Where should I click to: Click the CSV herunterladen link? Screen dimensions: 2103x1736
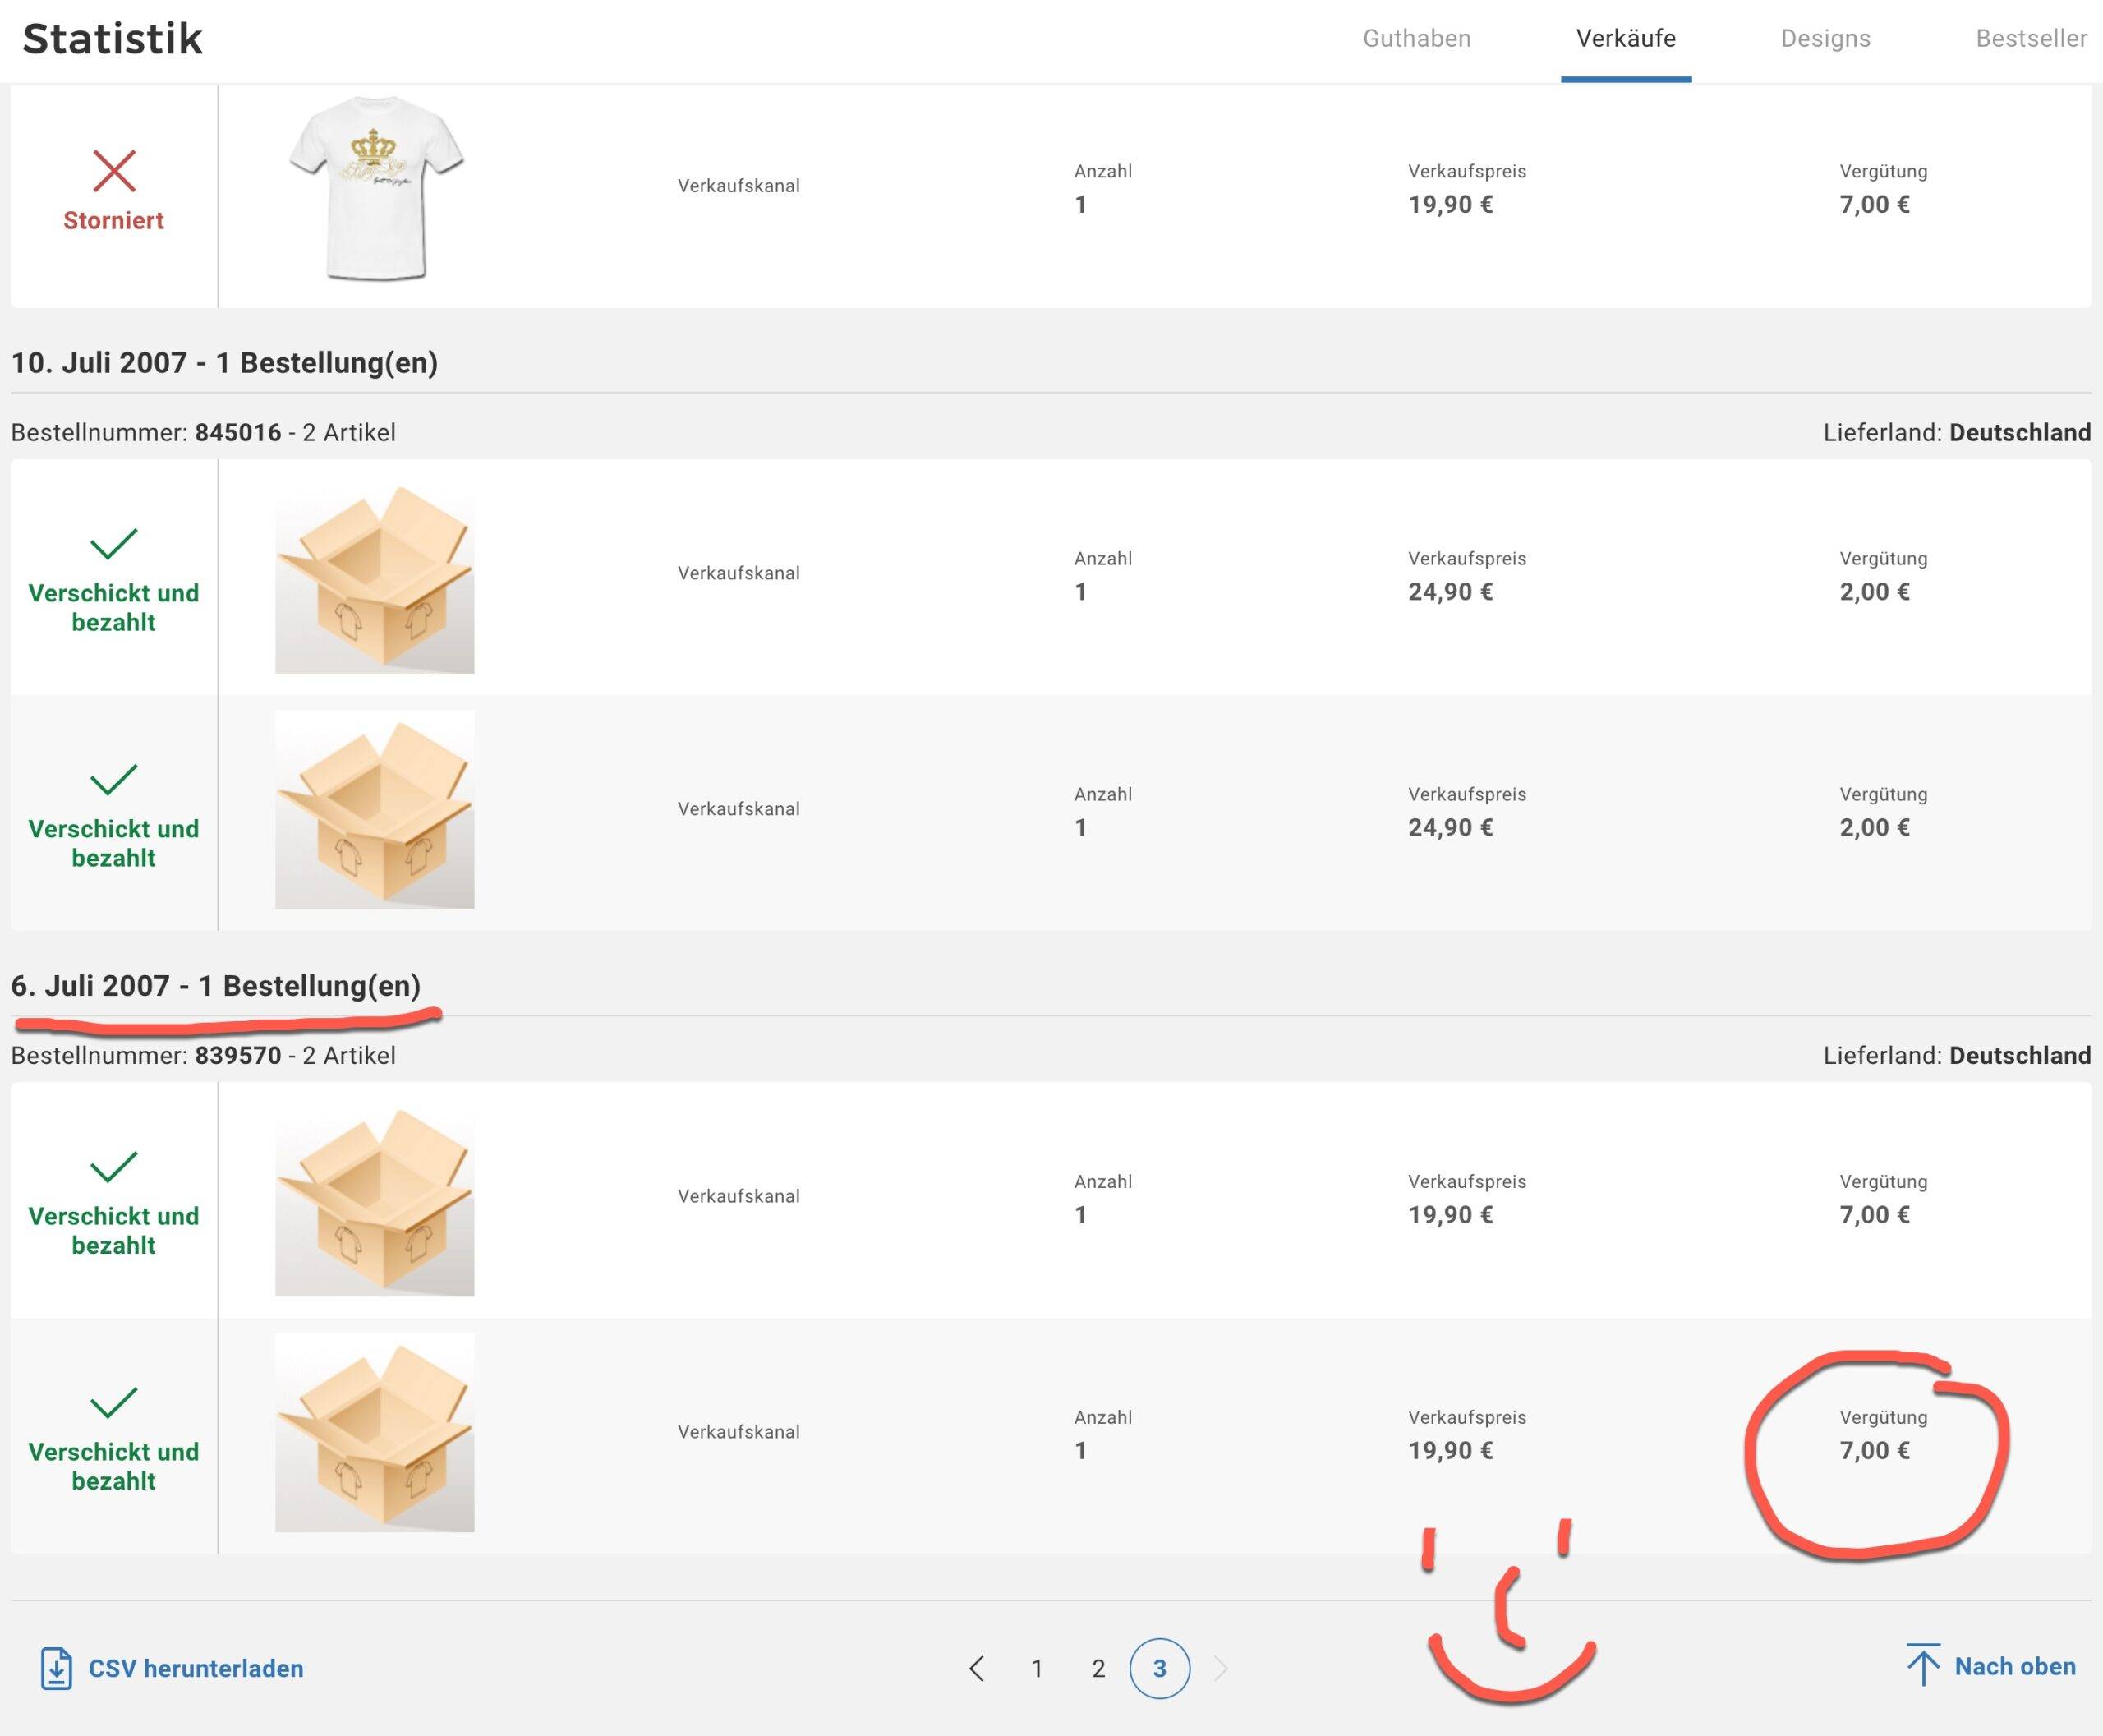(x=196, y=1668)
